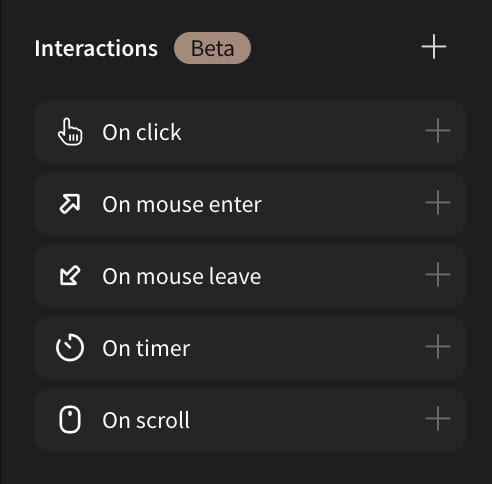Choose the On timer label
Viewport: 492px width, 484px height.
click(146, 348)
